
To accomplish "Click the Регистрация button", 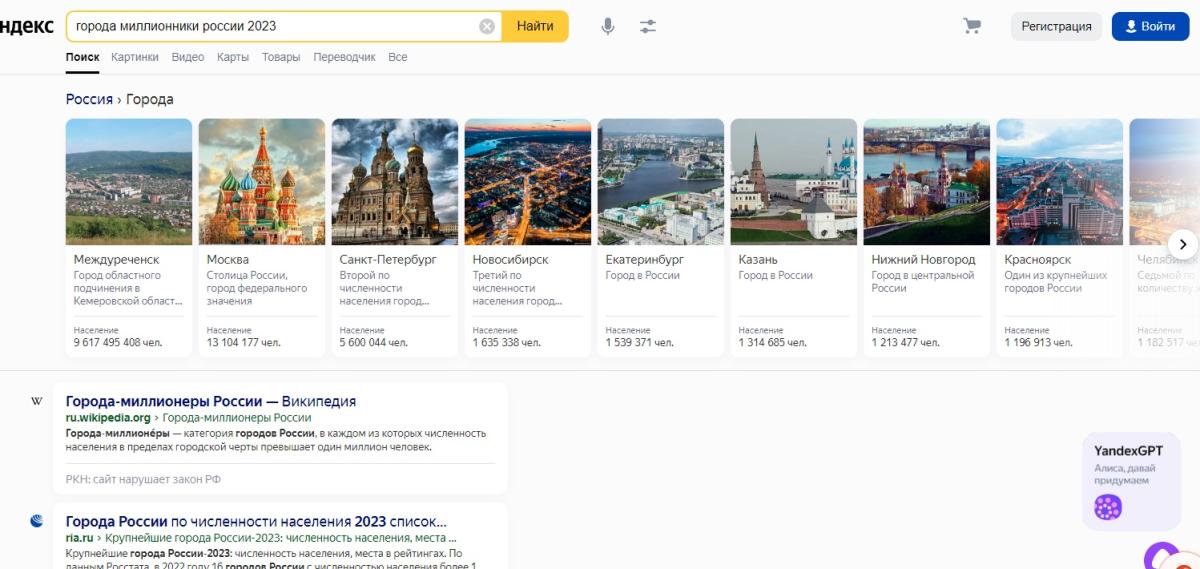I will point(1056,27).
